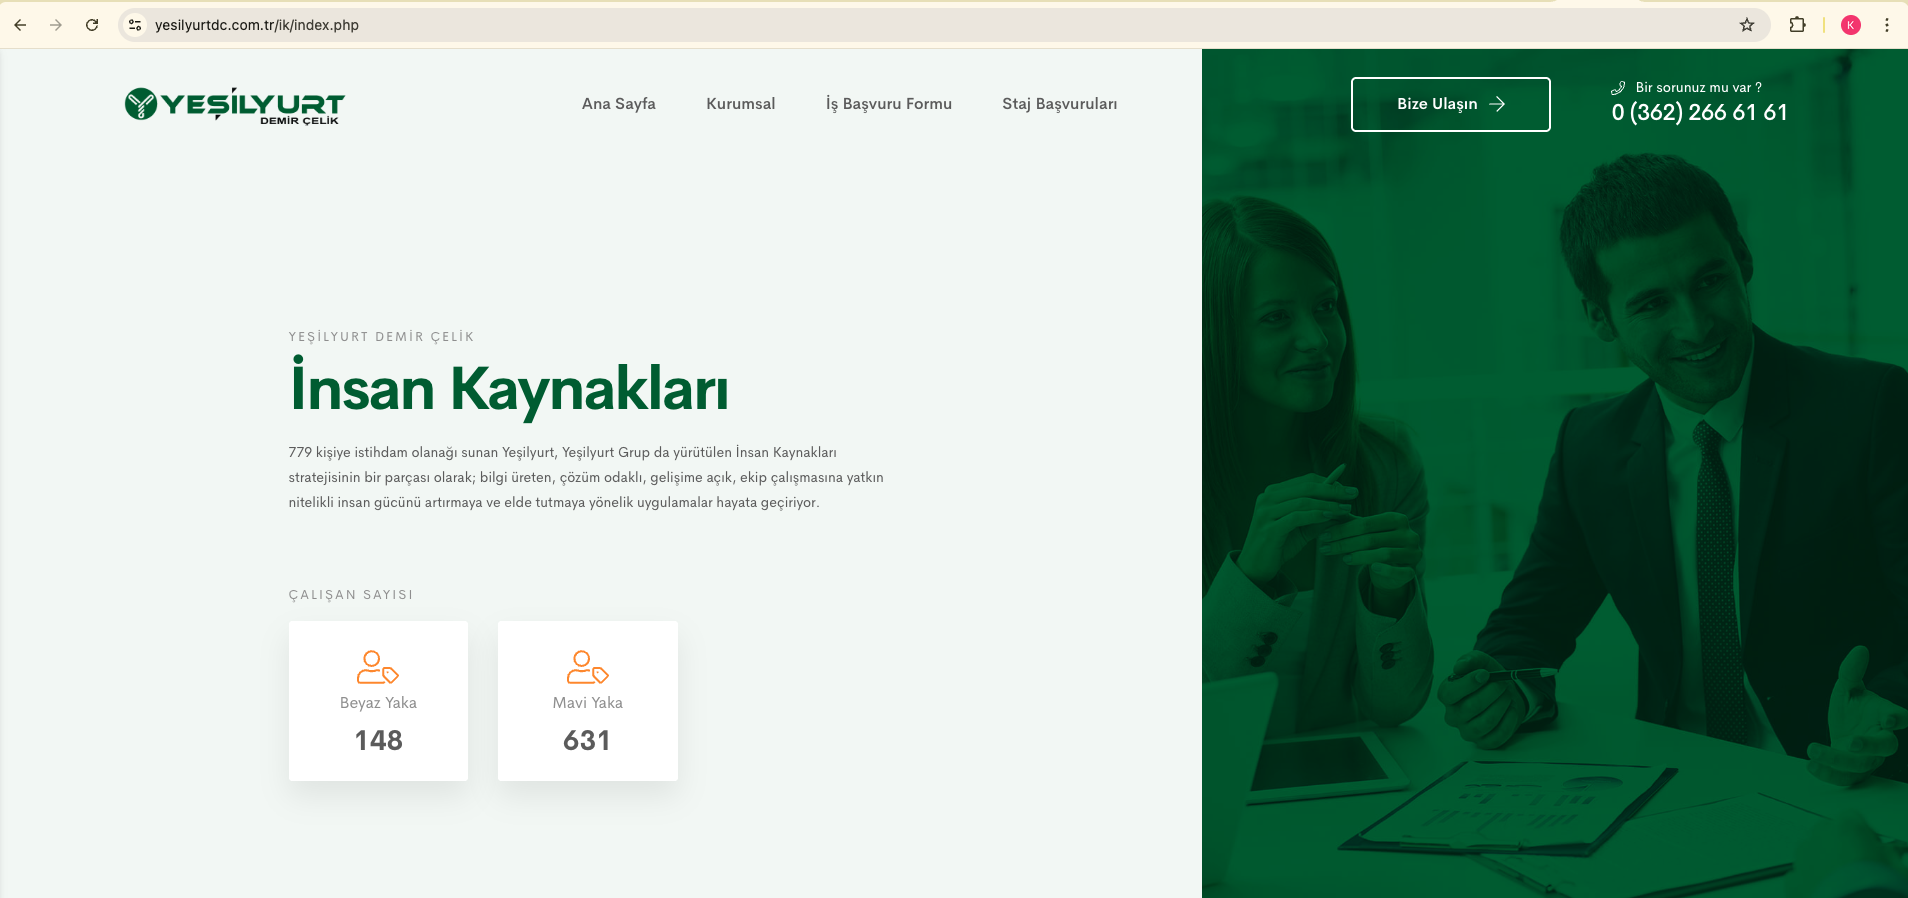Image resolution: width=1908 pixels, height=898 pixels.
Task: Open the Ana Sayfa menu item
Action: pyautogui.click(x=619, y=104)
